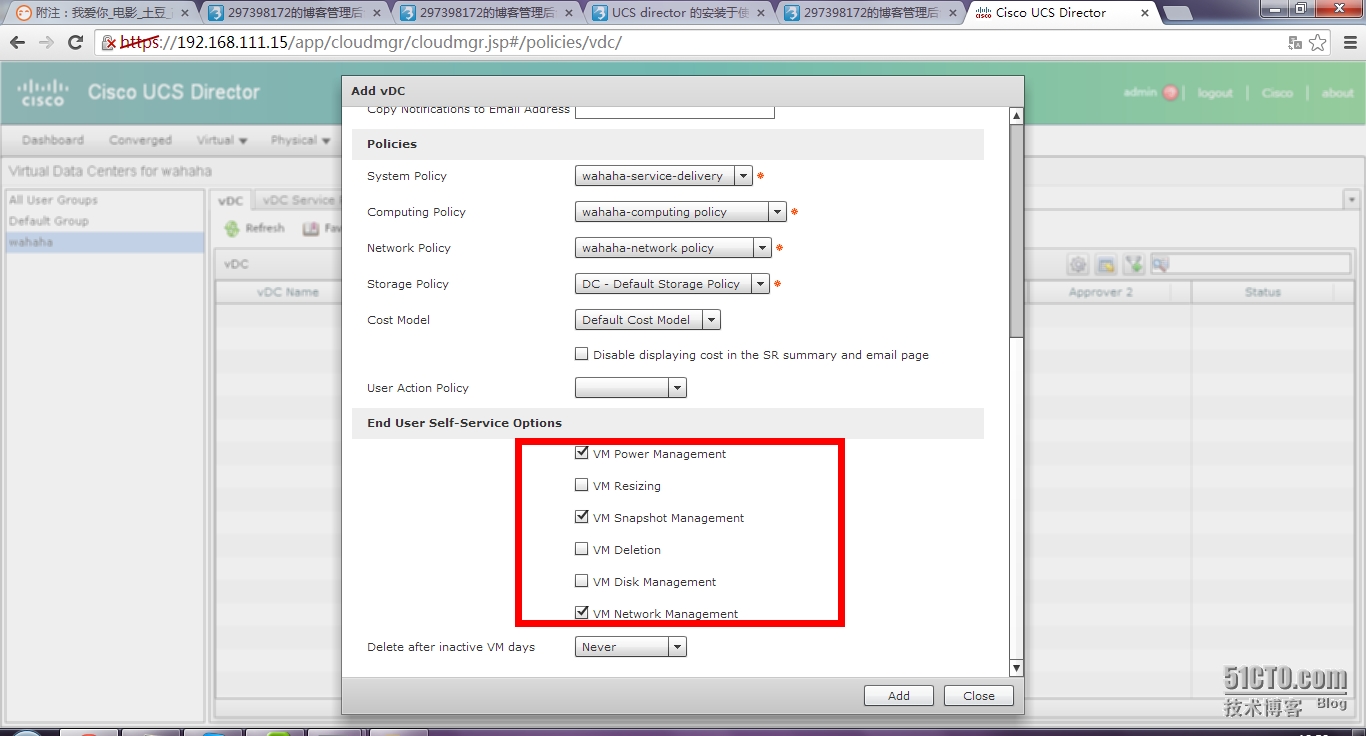Click the logout link
This screenshot has height=736, width=1366.
pyautogui.click(x=1215, y=93)
